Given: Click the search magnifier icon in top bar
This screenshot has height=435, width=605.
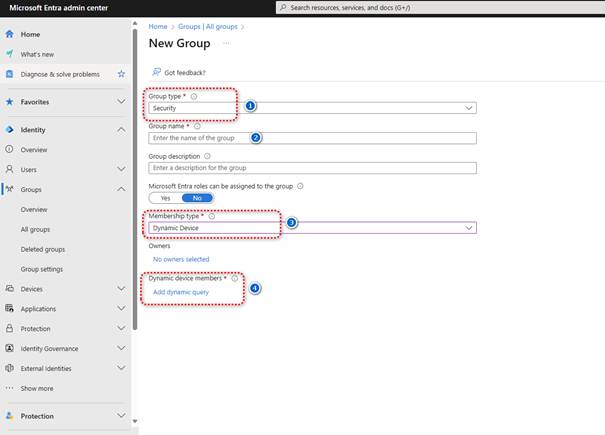Looking at the screenshot, I should 283,7.
